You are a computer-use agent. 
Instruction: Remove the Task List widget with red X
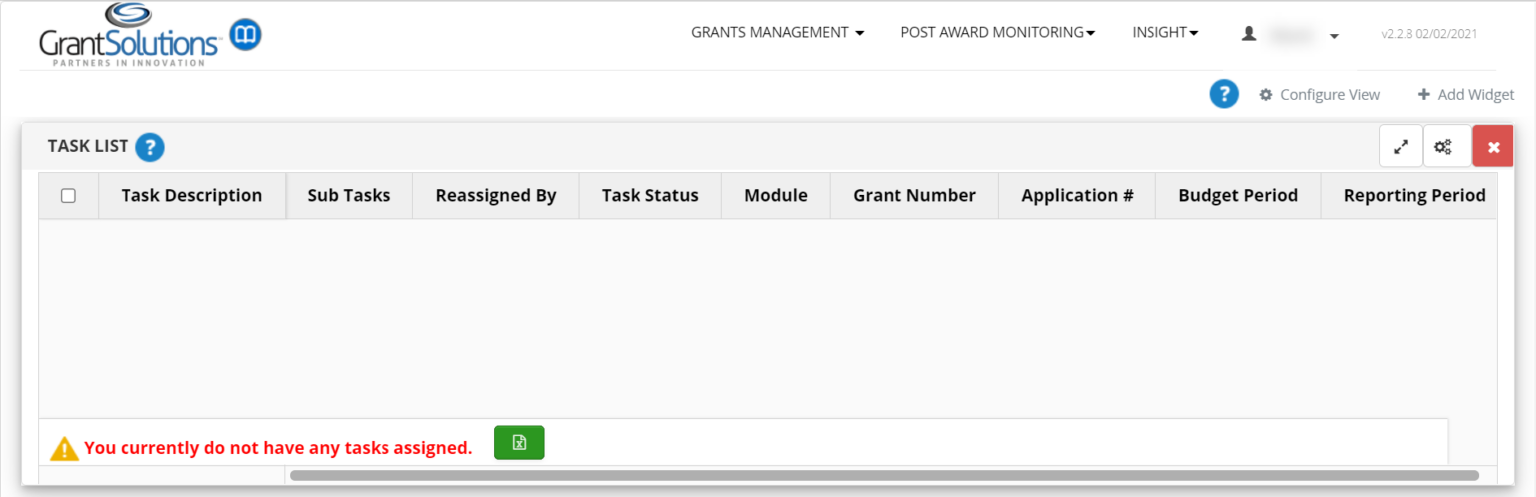pyautogui.click(x=1493, y=146)
